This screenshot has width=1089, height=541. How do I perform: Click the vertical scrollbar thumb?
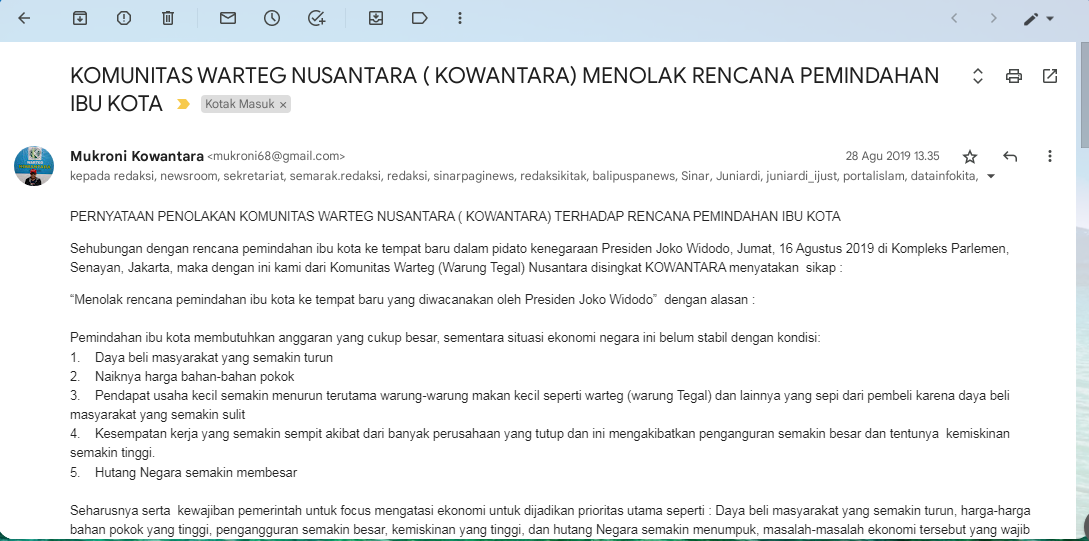(1084, 94)
